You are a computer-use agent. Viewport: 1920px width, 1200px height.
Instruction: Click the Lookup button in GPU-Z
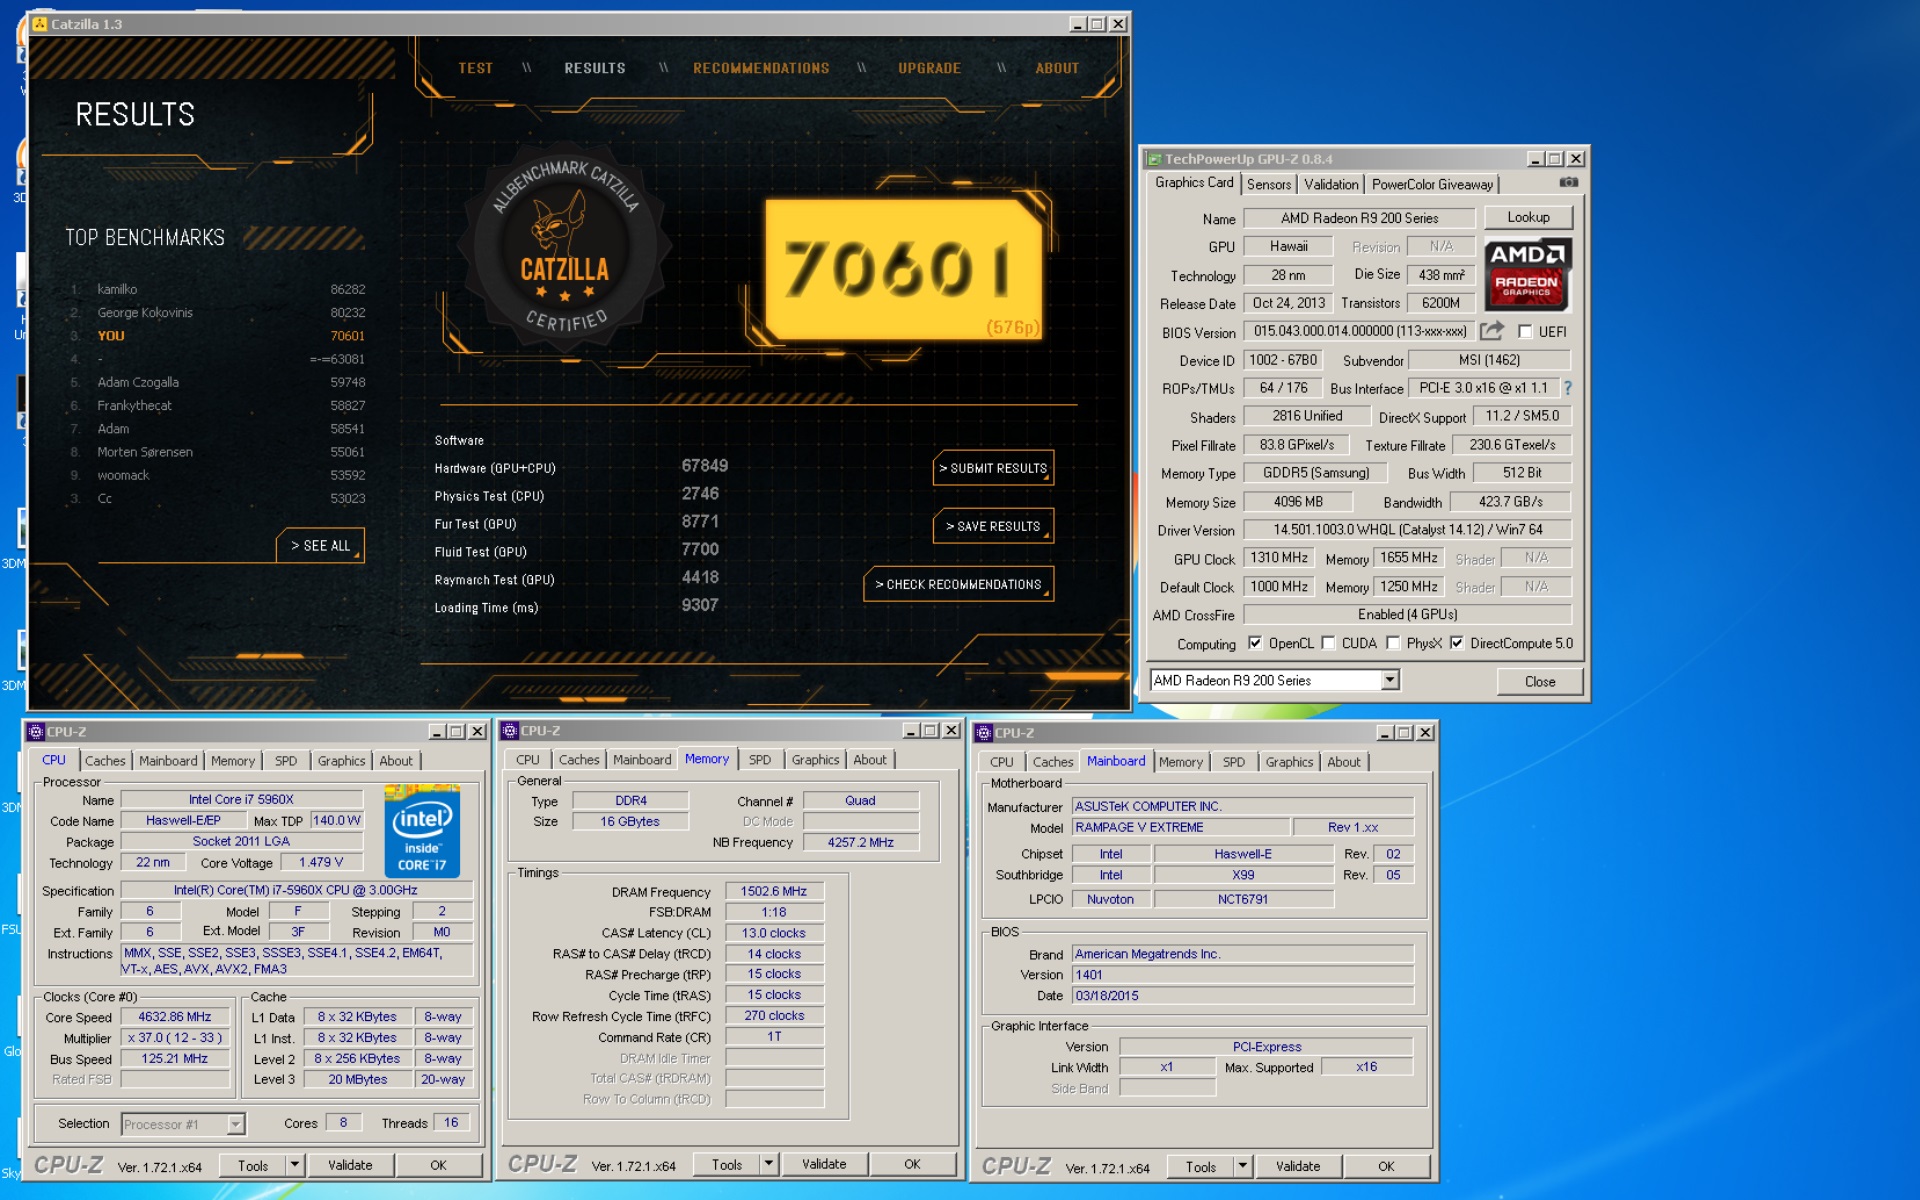(1528, 217)
